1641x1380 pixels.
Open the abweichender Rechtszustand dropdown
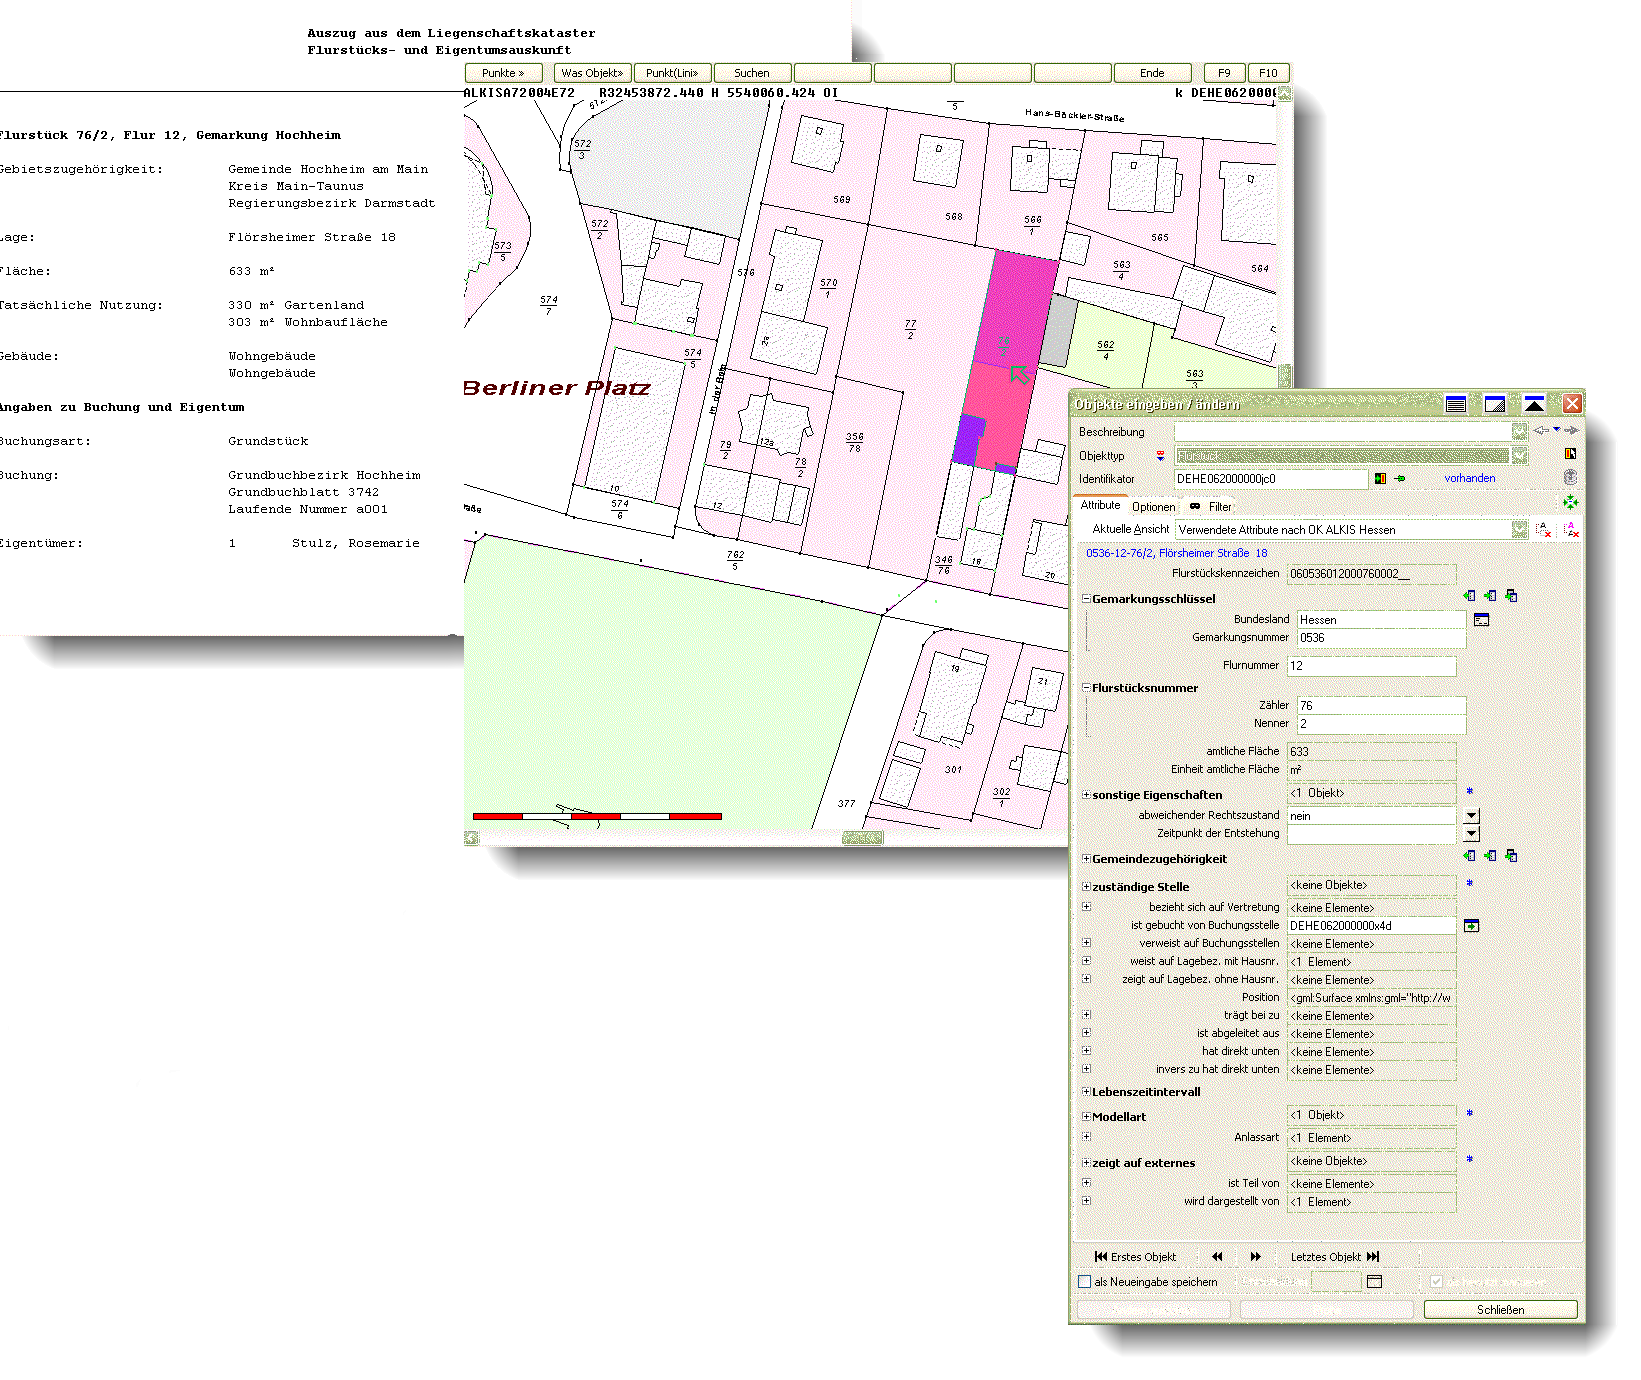1471,816
